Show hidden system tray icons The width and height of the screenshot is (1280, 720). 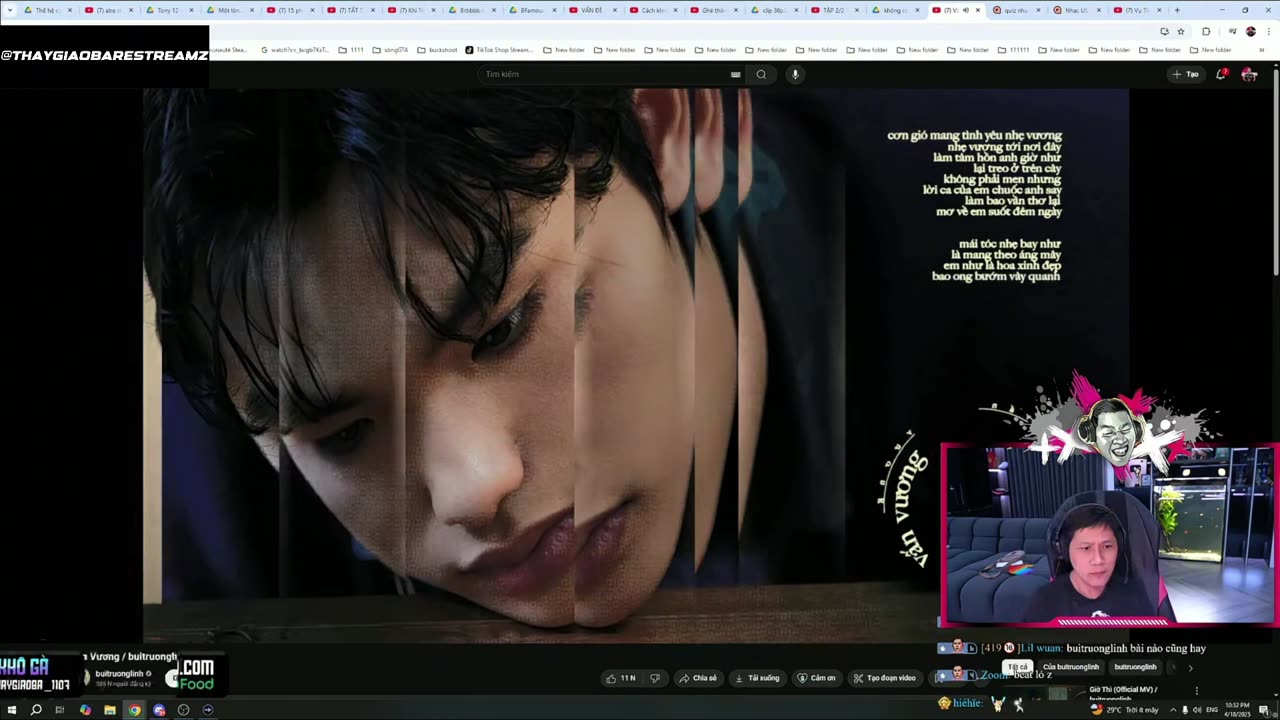[1173, 710]
